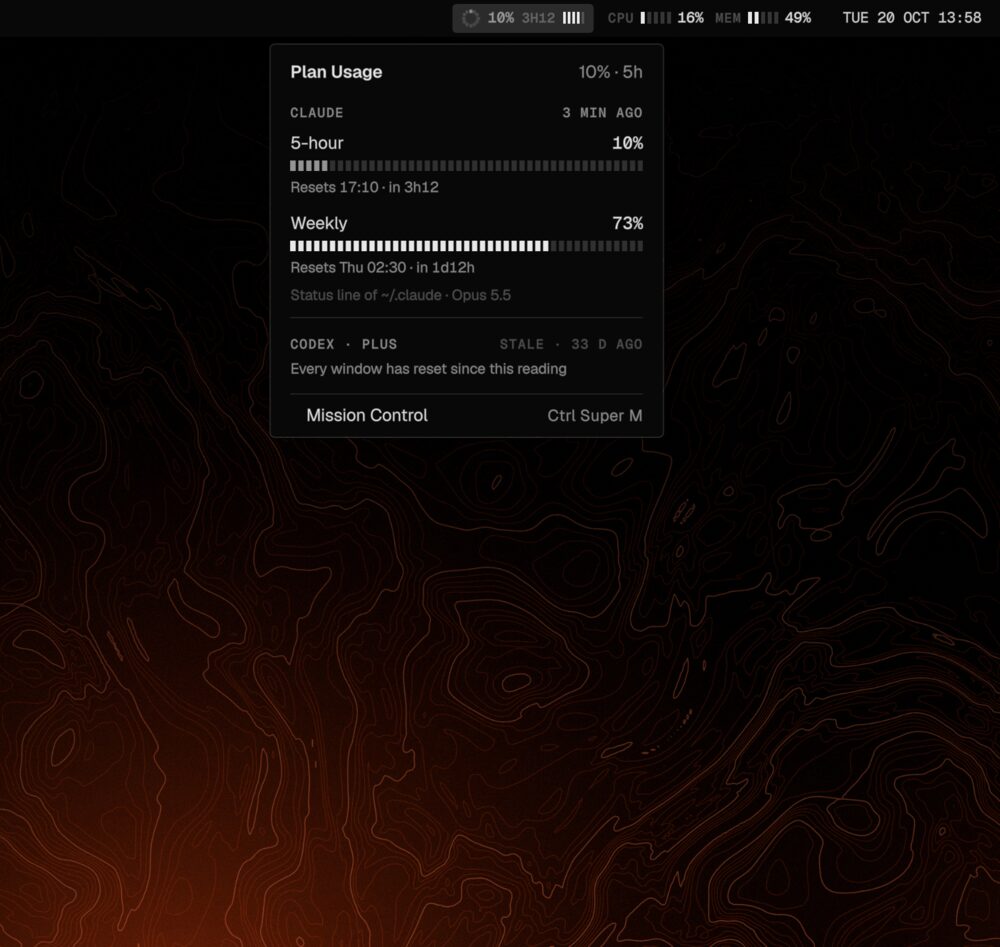Screen dimensions: 1000x947
Task: Click the '10% · 5h' summary in popup header
Action: point(610,72)
